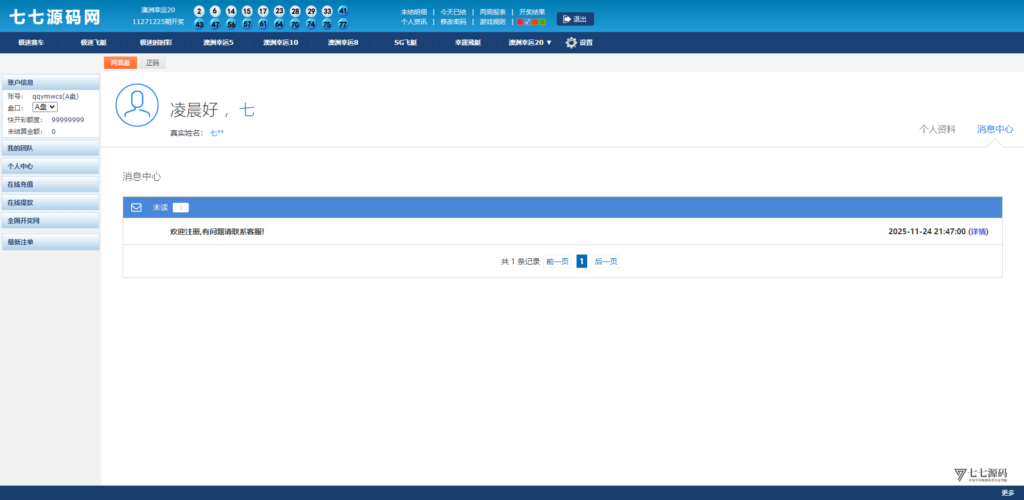Select the orange theme color swatch

pos(535,22)
